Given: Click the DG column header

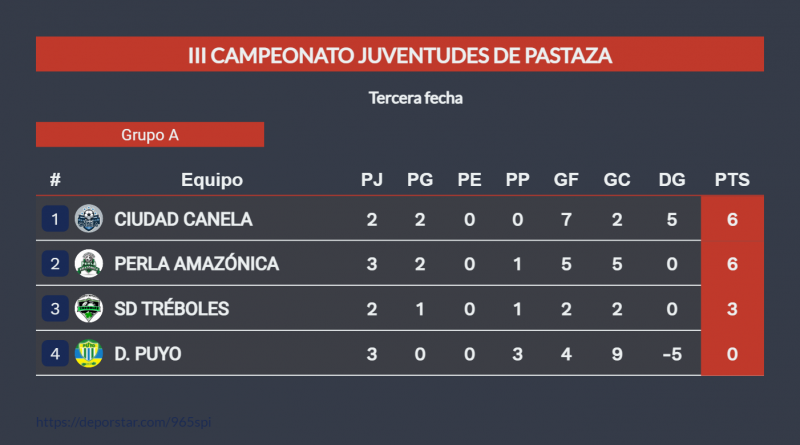Looking at the screenshot, I should click(x=672, y=180).
